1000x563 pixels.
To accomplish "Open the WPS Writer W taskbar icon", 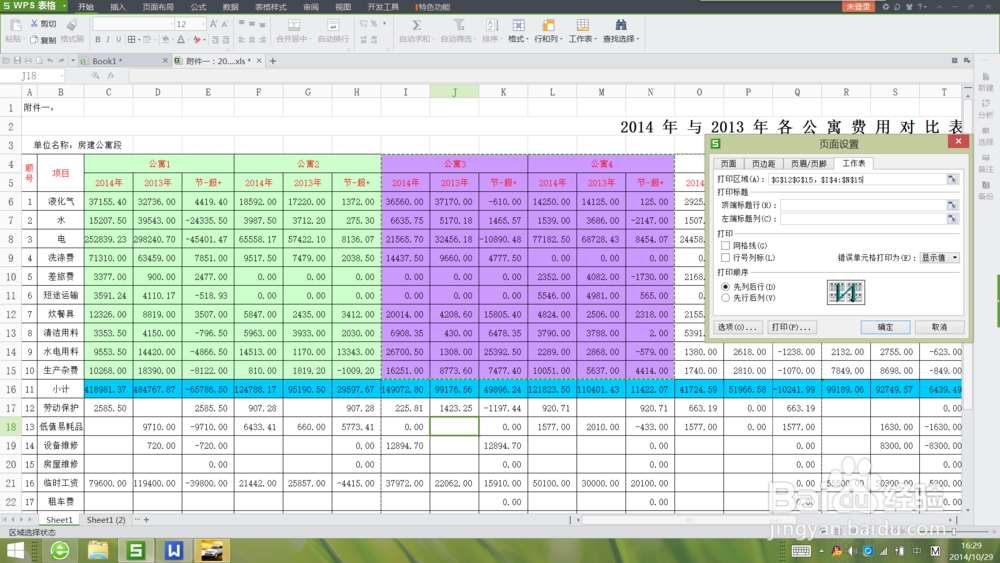I will click(x=173, y=550).
